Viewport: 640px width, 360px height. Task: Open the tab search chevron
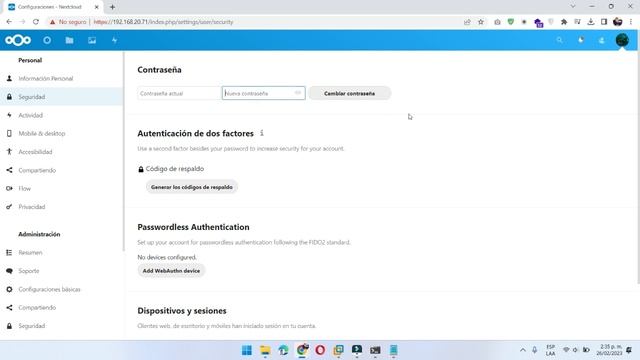pos(573,7)
